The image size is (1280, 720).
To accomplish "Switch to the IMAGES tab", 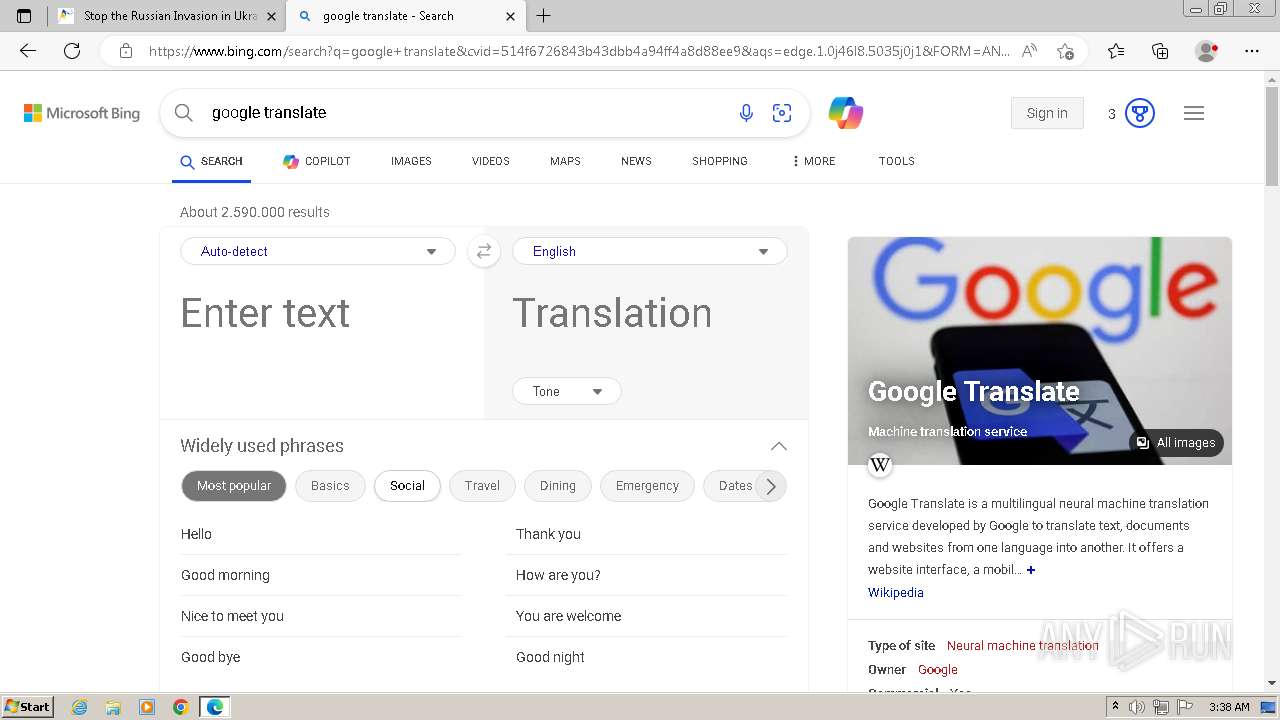I will coord(411,161).
